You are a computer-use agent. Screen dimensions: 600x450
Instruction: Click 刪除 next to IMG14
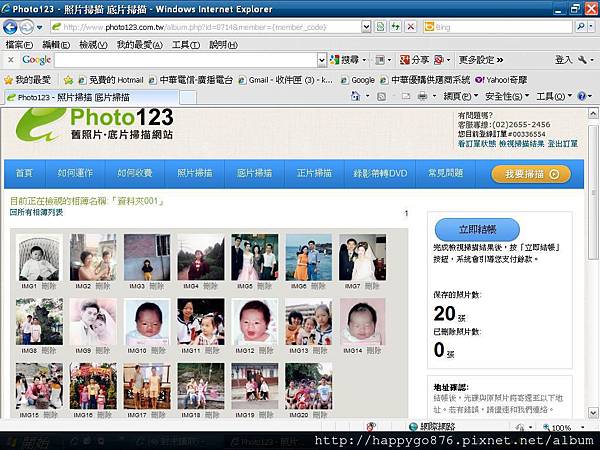373,350
